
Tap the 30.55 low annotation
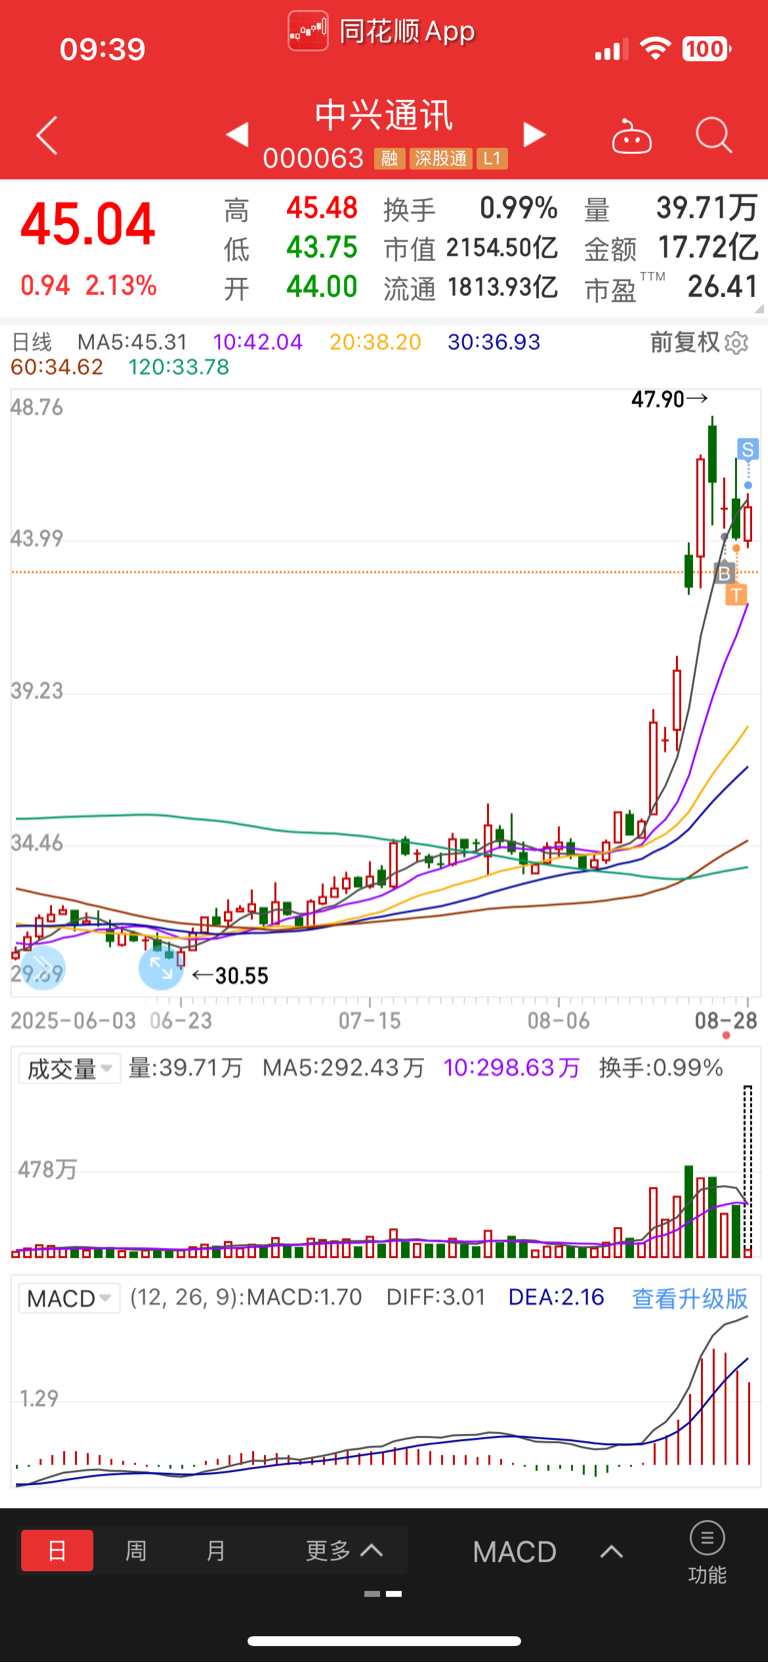[230, 975]
